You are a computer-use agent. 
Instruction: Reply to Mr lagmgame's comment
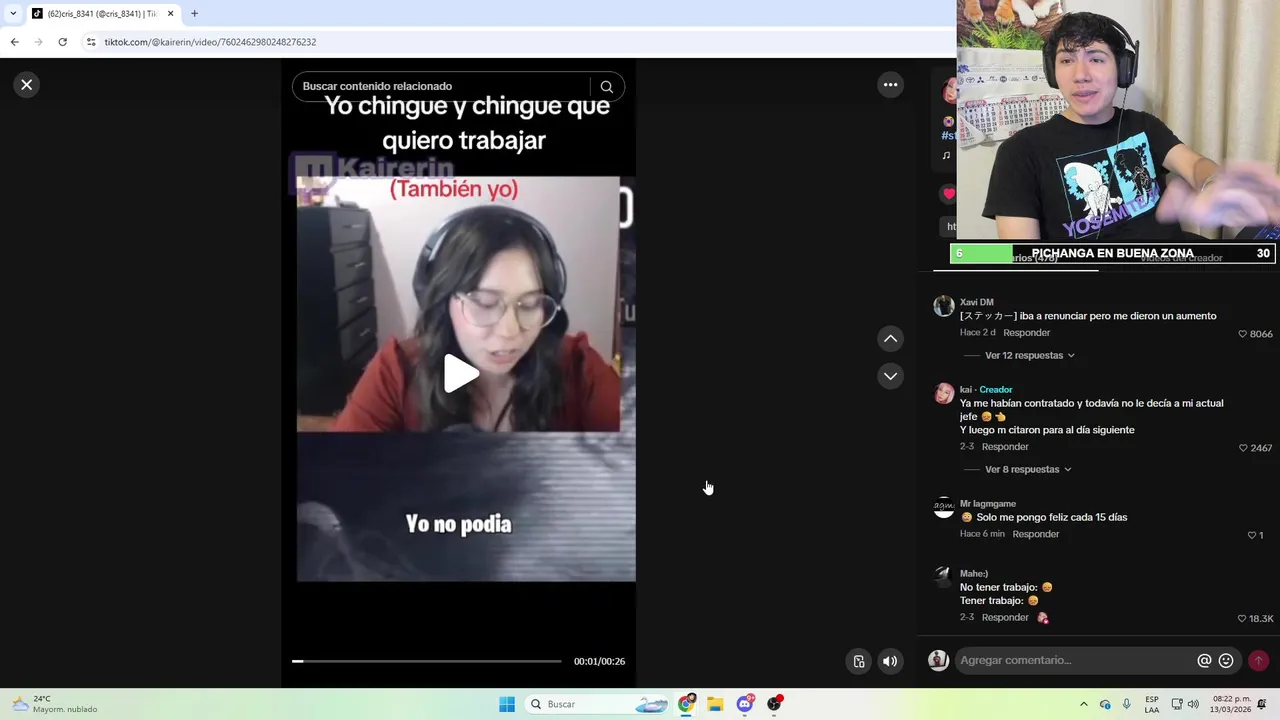point(1036,534)
